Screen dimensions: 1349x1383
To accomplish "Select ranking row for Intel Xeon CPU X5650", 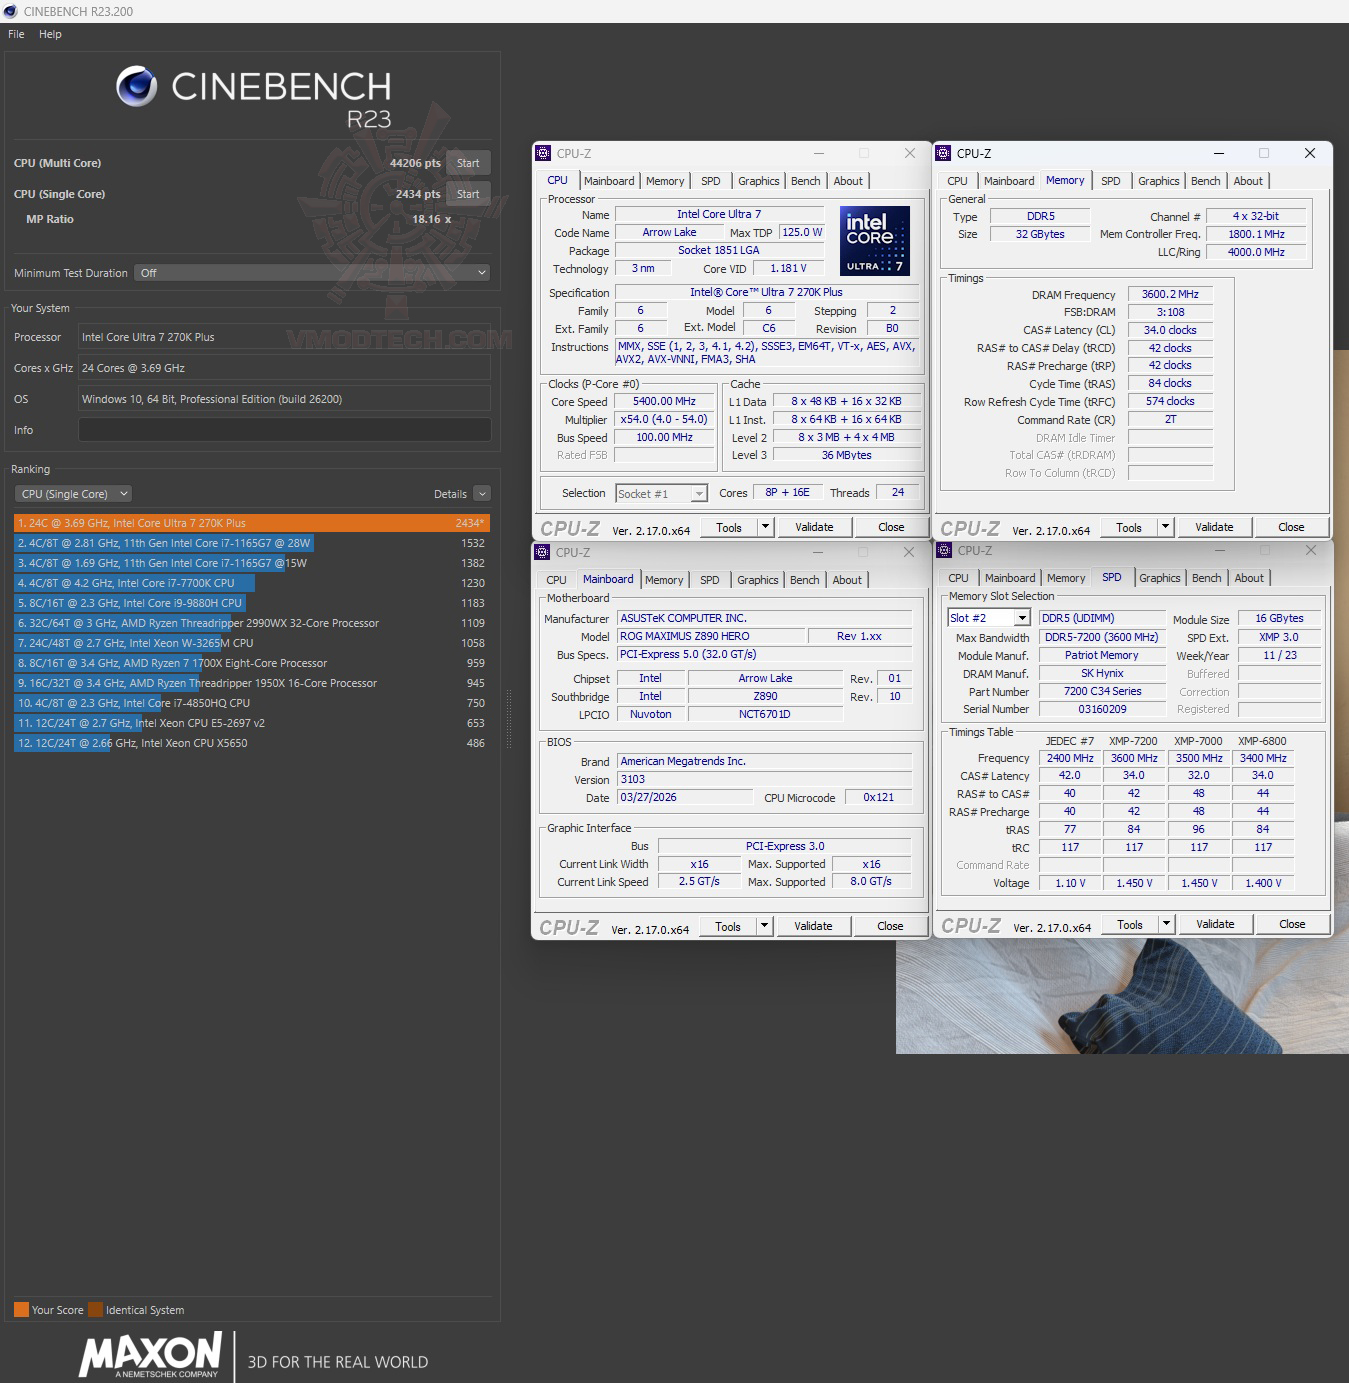I will (252, 743).
